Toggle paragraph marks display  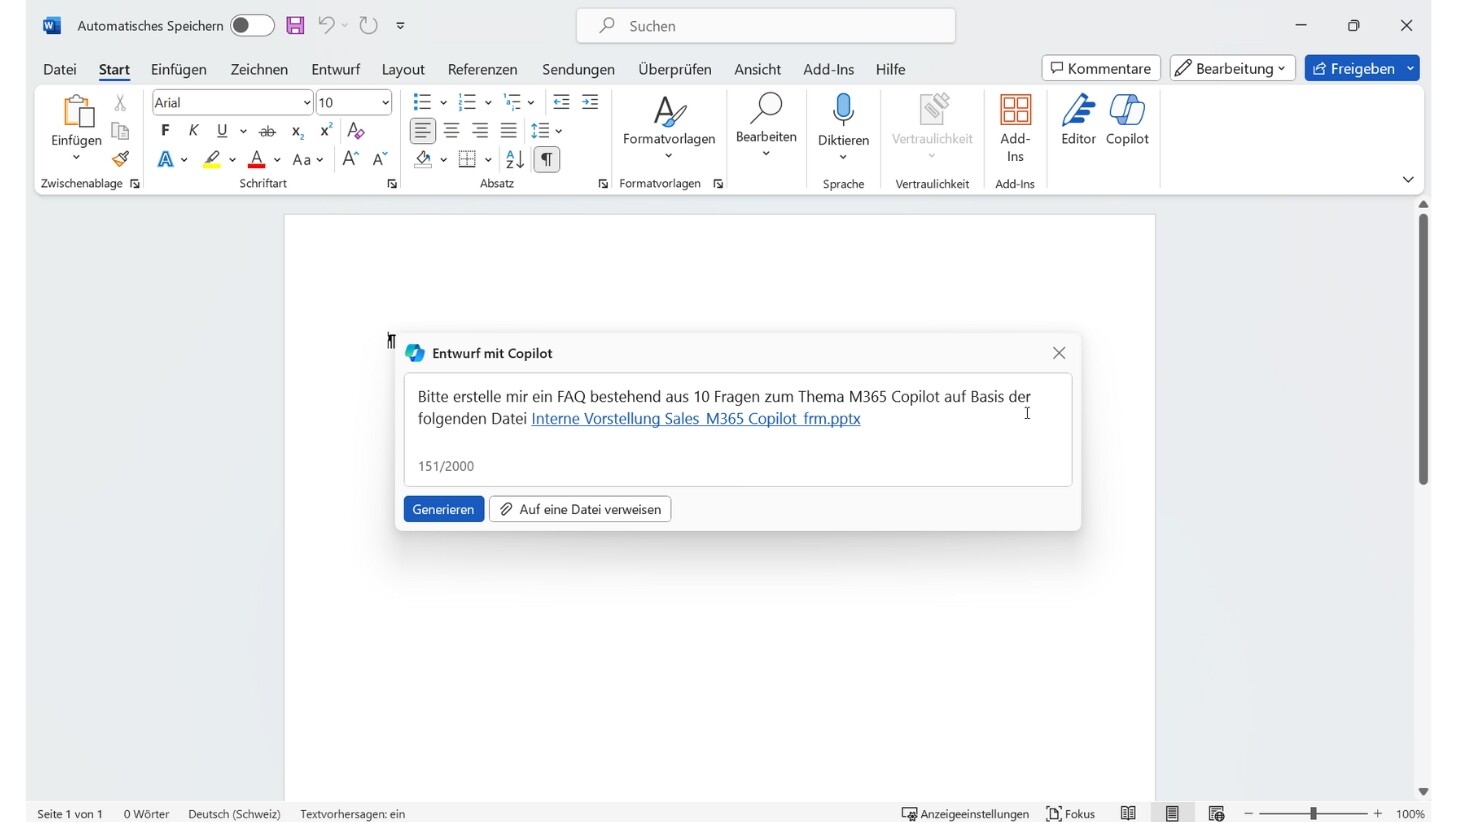click(547, 159)
